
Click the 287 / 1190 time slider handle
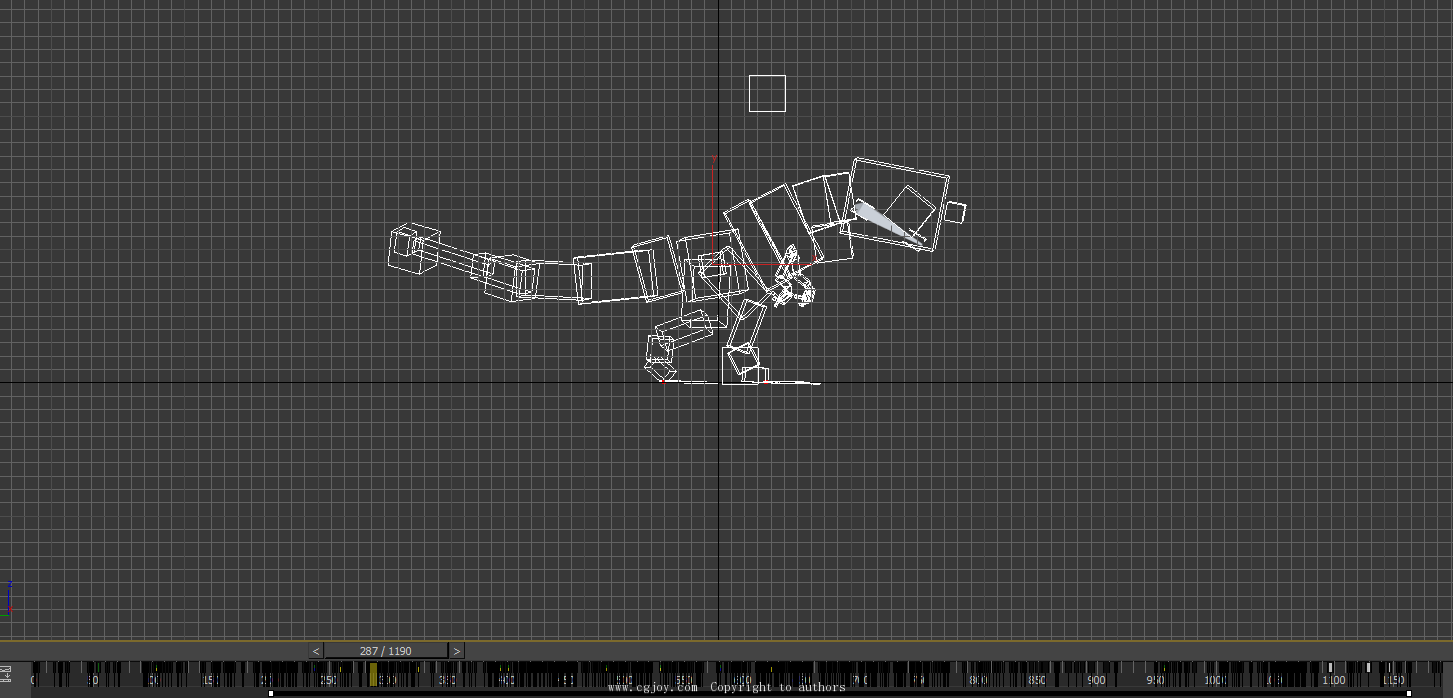pyautogui.click(x=385, y=651)
